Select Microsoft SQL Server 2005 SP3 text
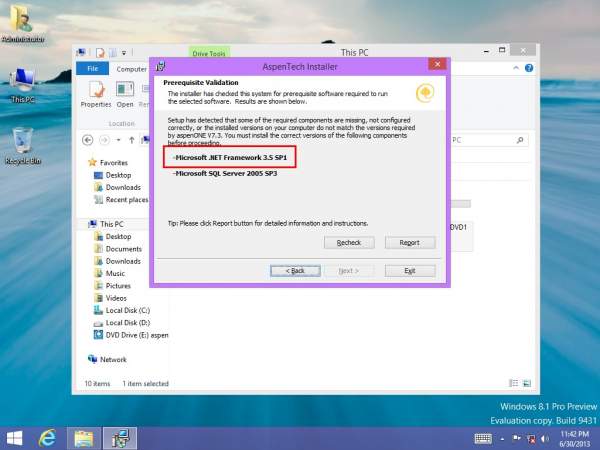Image resolution: width=600 pixels, height=450 pixels. click(226, 173)
